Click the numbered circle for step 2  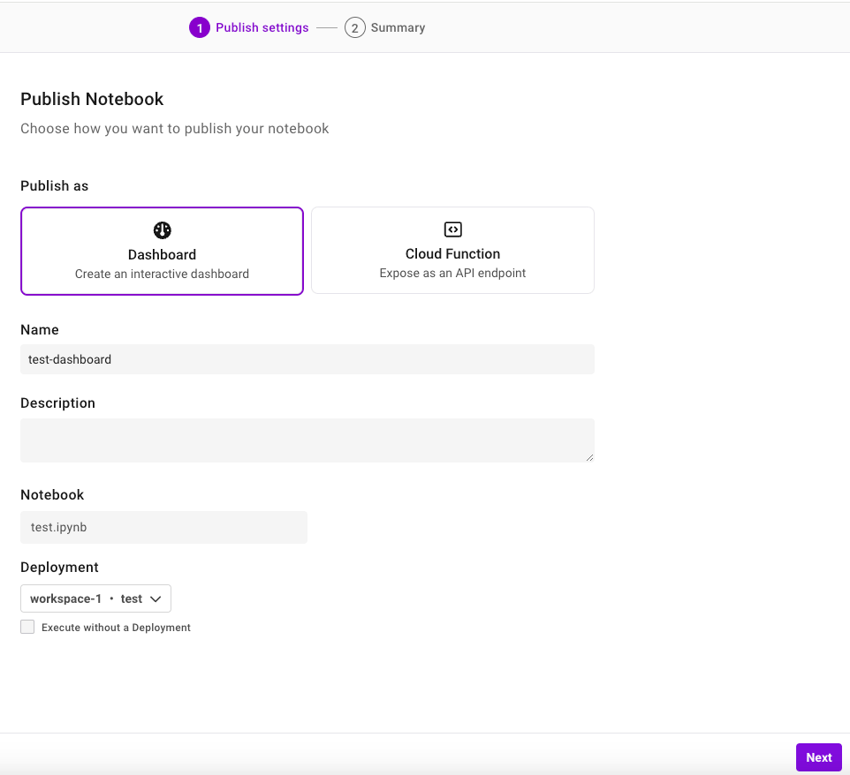[x=356, y=27]
